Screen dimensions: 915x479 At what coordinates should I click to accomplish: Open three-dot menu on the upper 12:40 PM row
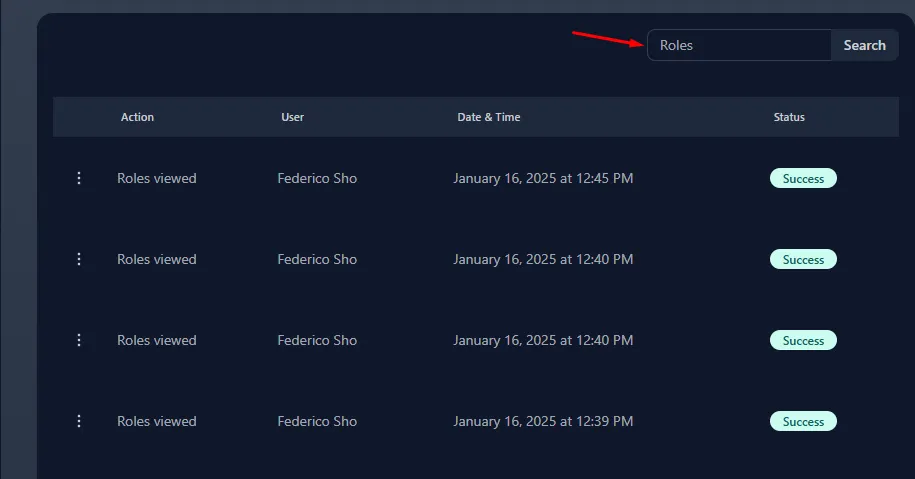(x=79, y=259)
